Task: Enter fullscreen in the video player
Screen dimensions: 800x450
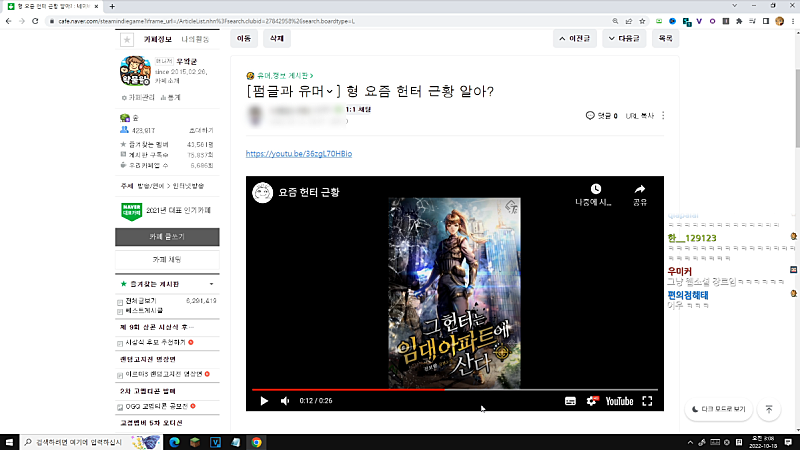Action: coord(647,401)
